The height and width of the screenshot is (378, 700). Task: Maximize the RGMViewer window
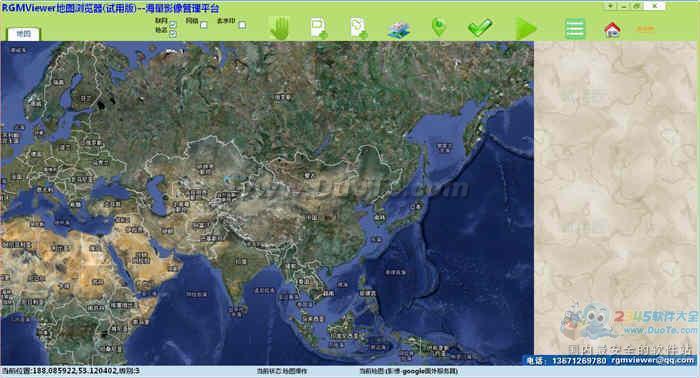click(637, 6)
